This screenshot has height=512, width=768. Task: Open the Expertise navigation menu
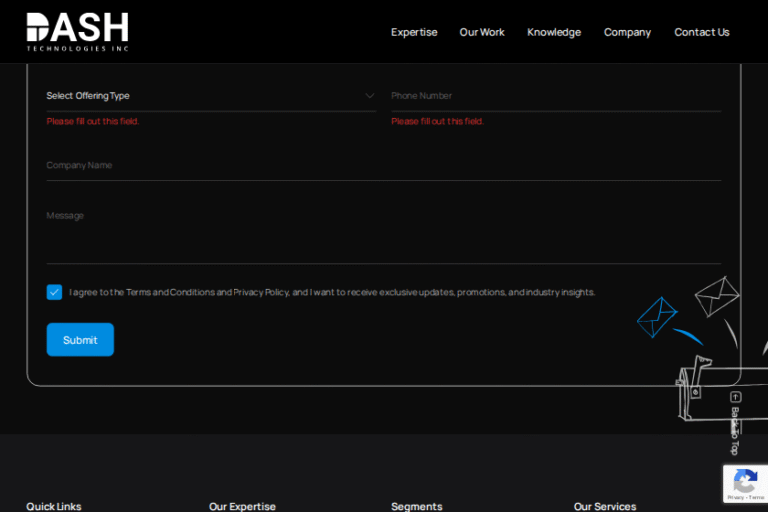pyautogui.click(x=414, y=32)
